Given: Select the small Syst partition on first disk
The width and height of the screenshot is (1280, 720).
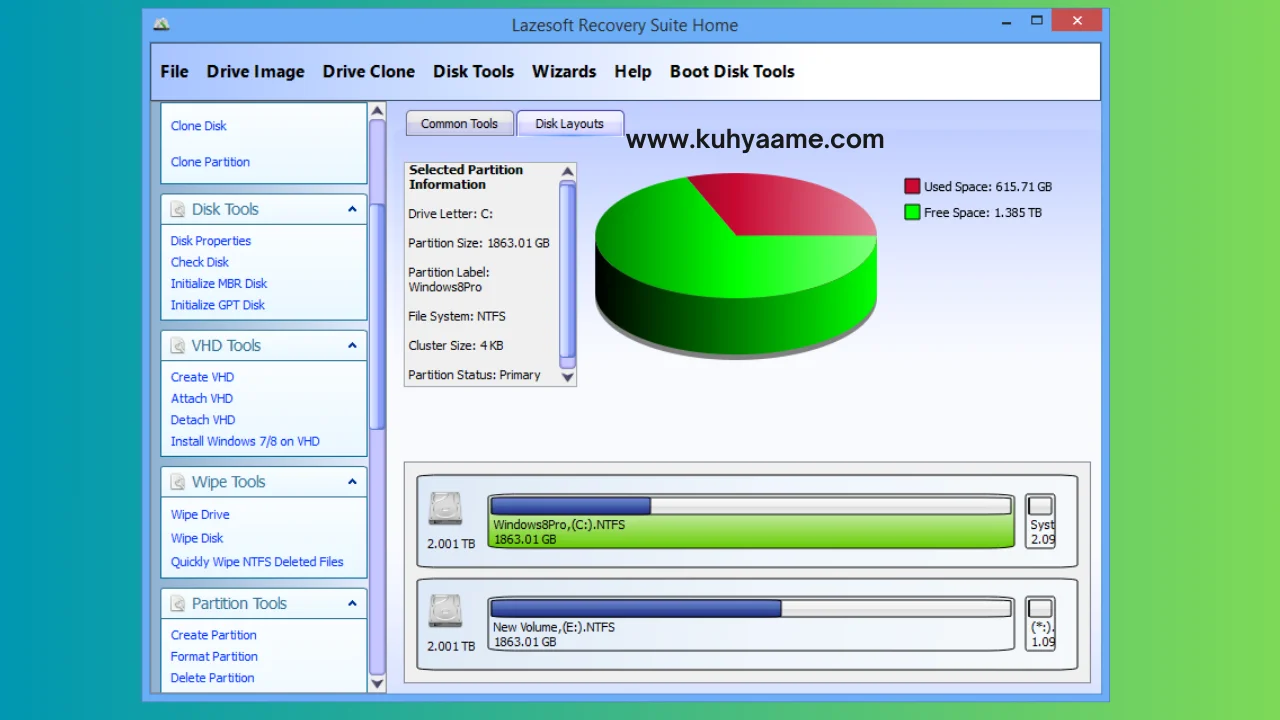Looking at the screenshot, I should tap(1040, 521).
